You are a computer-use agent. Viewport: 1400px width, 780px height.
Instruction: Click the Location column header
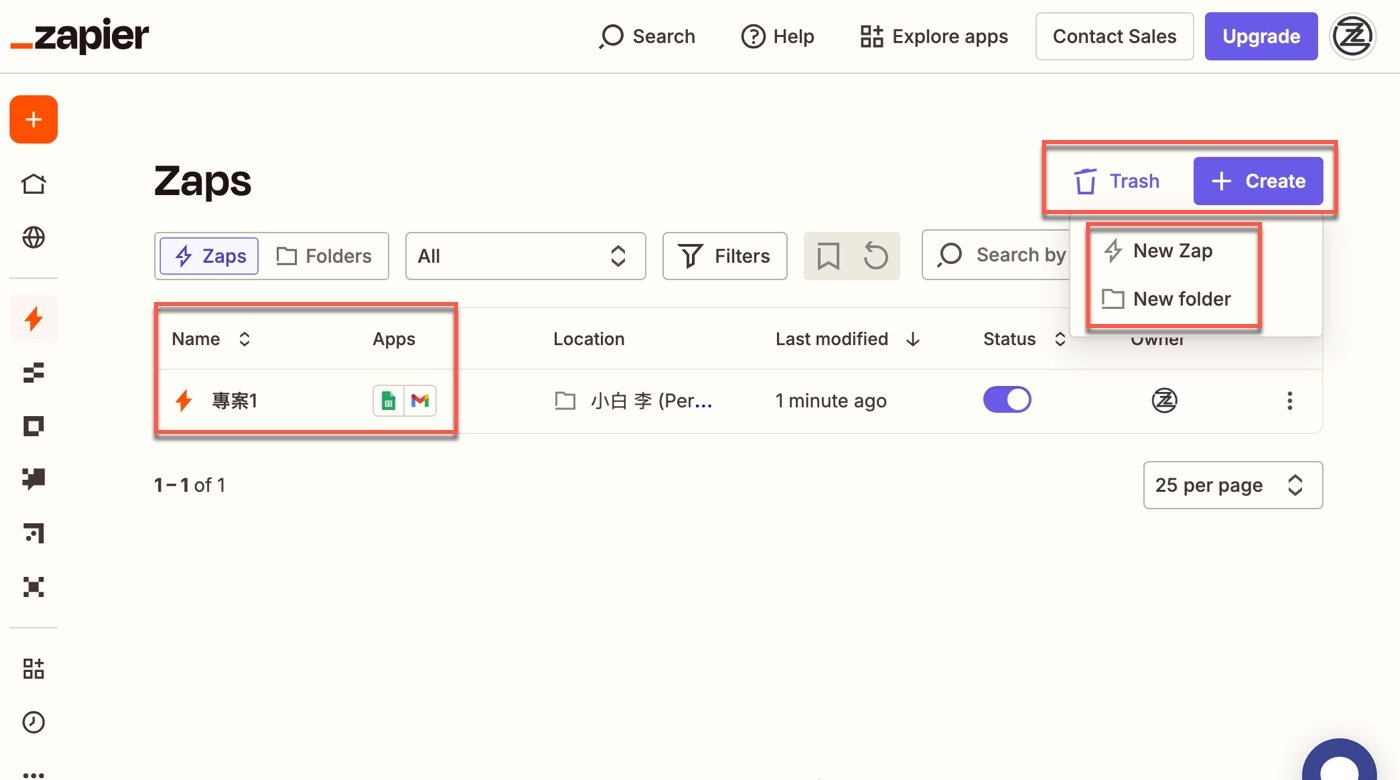point(589,339)
